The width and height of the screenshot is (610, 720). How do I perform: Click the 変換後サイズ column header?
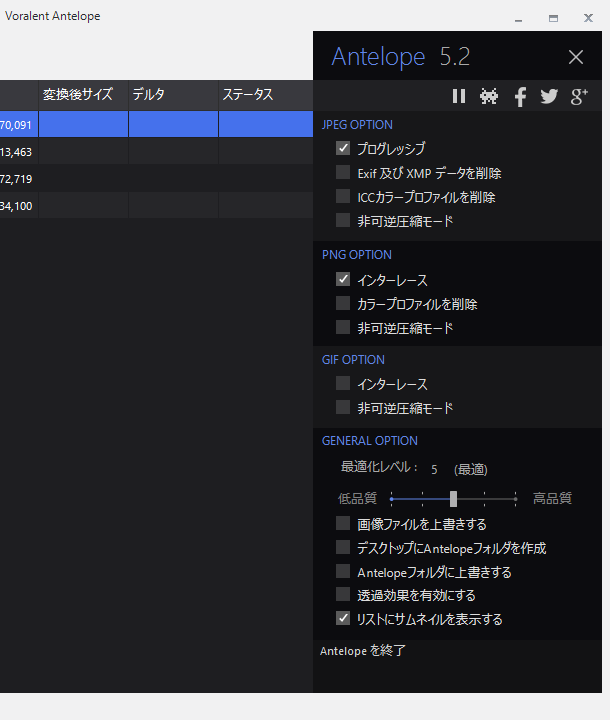coord(83,95)
